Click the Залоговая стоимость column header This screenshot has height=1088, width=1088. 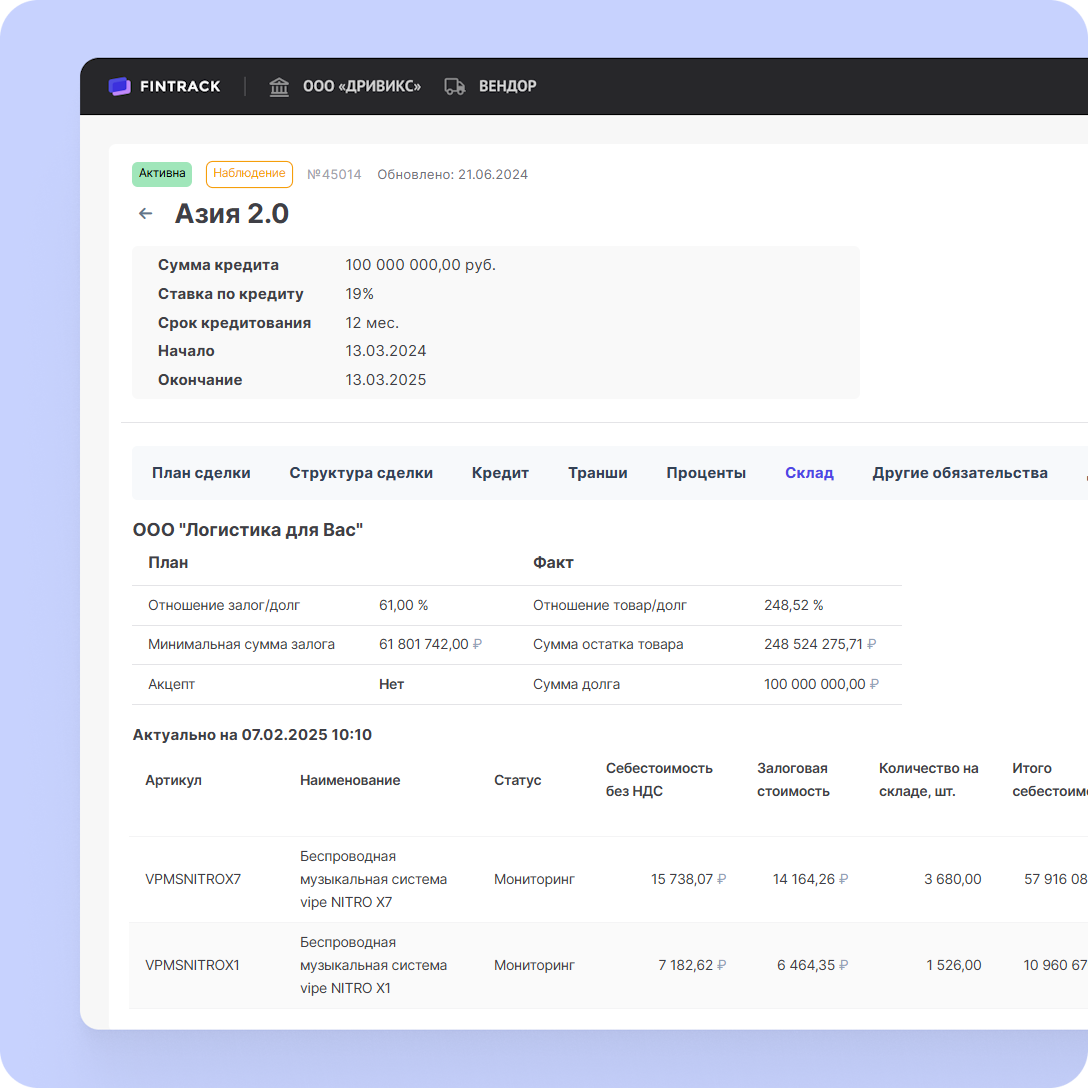click(x=793, y=780)
